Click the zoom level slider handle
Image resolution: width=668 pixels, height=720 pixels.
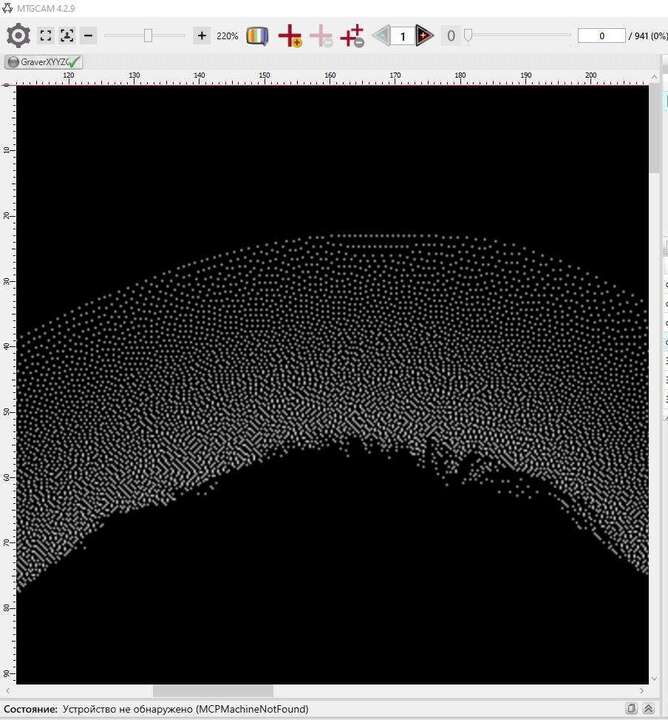click(148, 36)
